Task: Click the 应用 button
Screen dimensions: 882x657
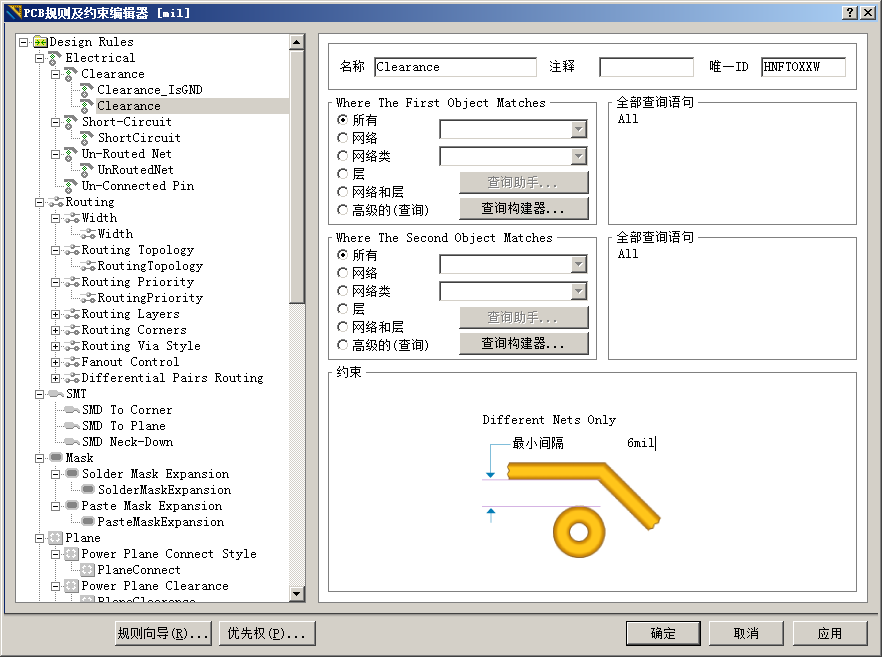Action: [x=830, y=633]
